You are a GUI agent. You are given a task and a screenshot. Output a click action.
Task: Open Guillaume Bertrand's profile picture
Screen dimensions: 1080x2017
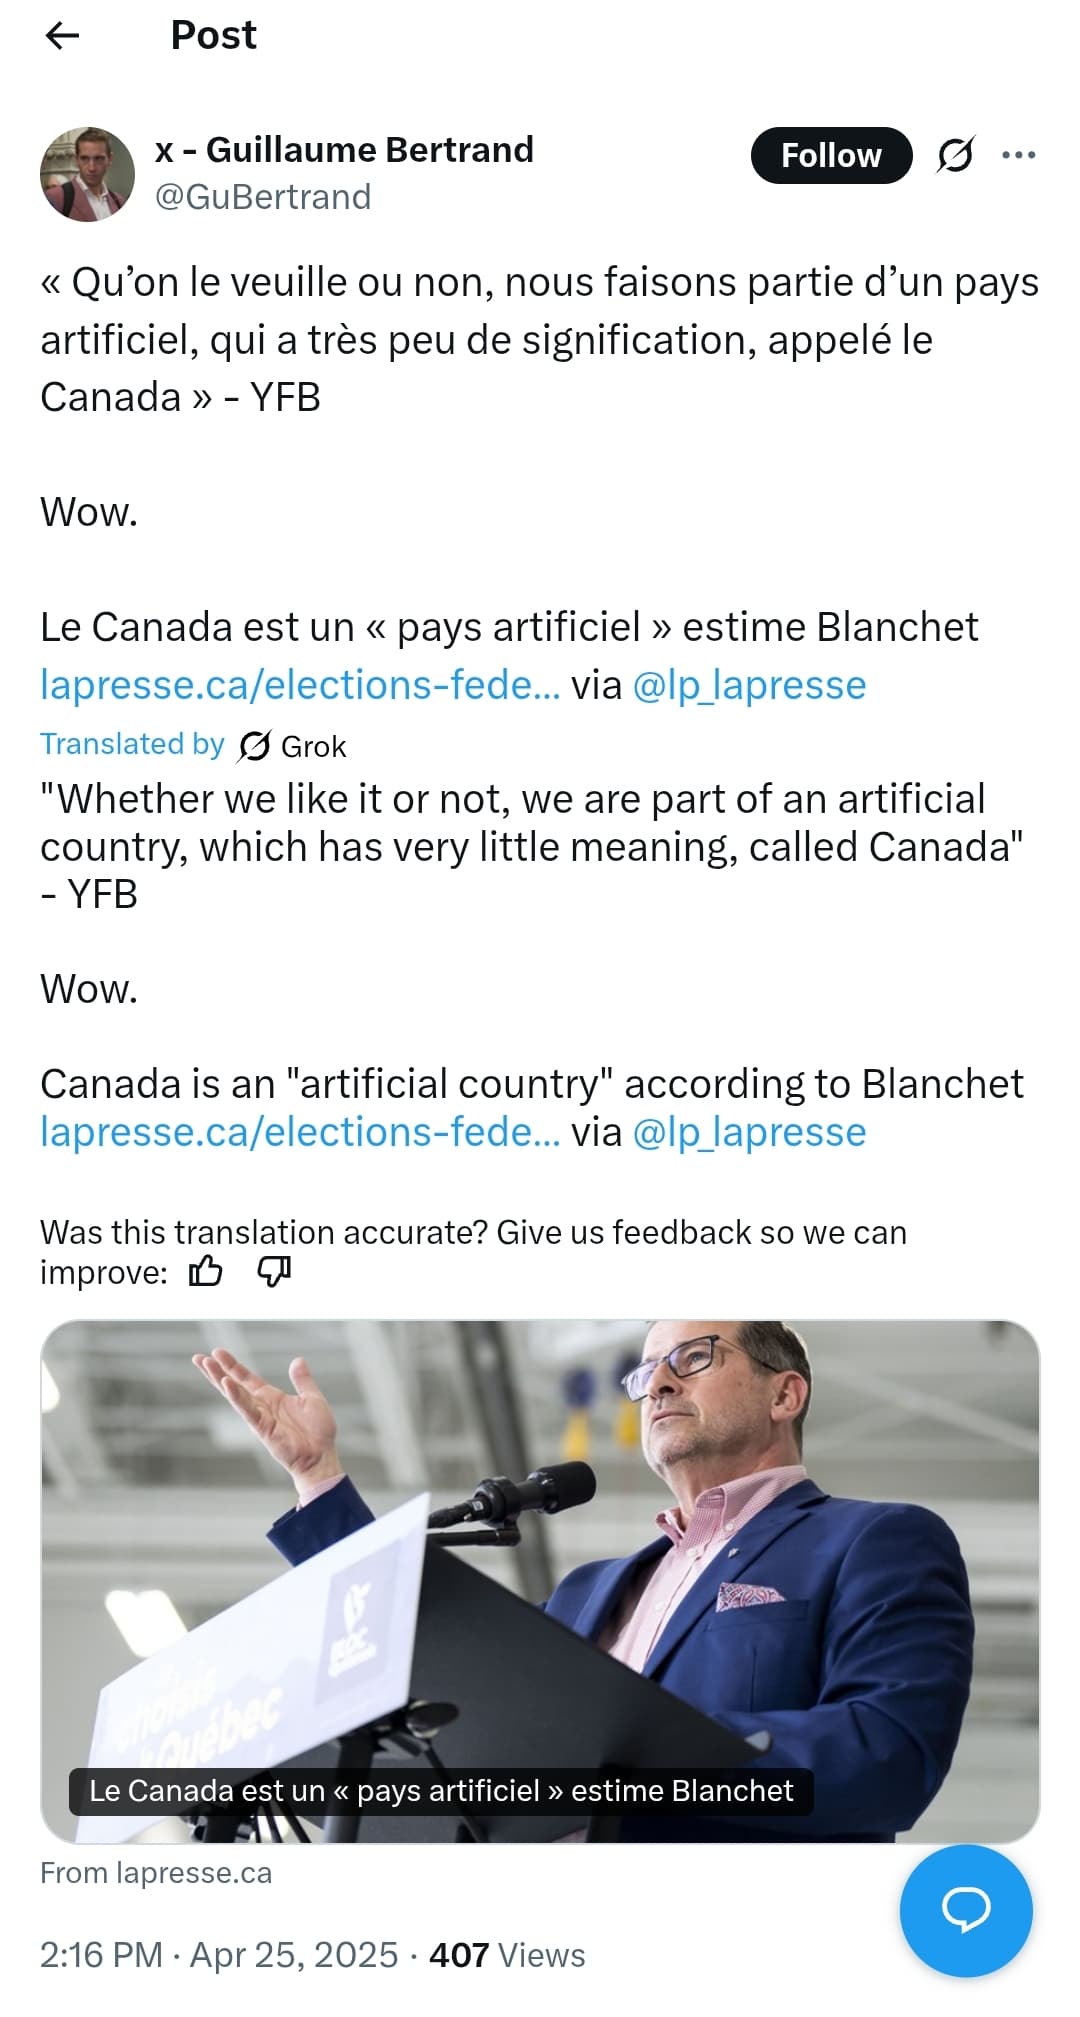[87, 174]
